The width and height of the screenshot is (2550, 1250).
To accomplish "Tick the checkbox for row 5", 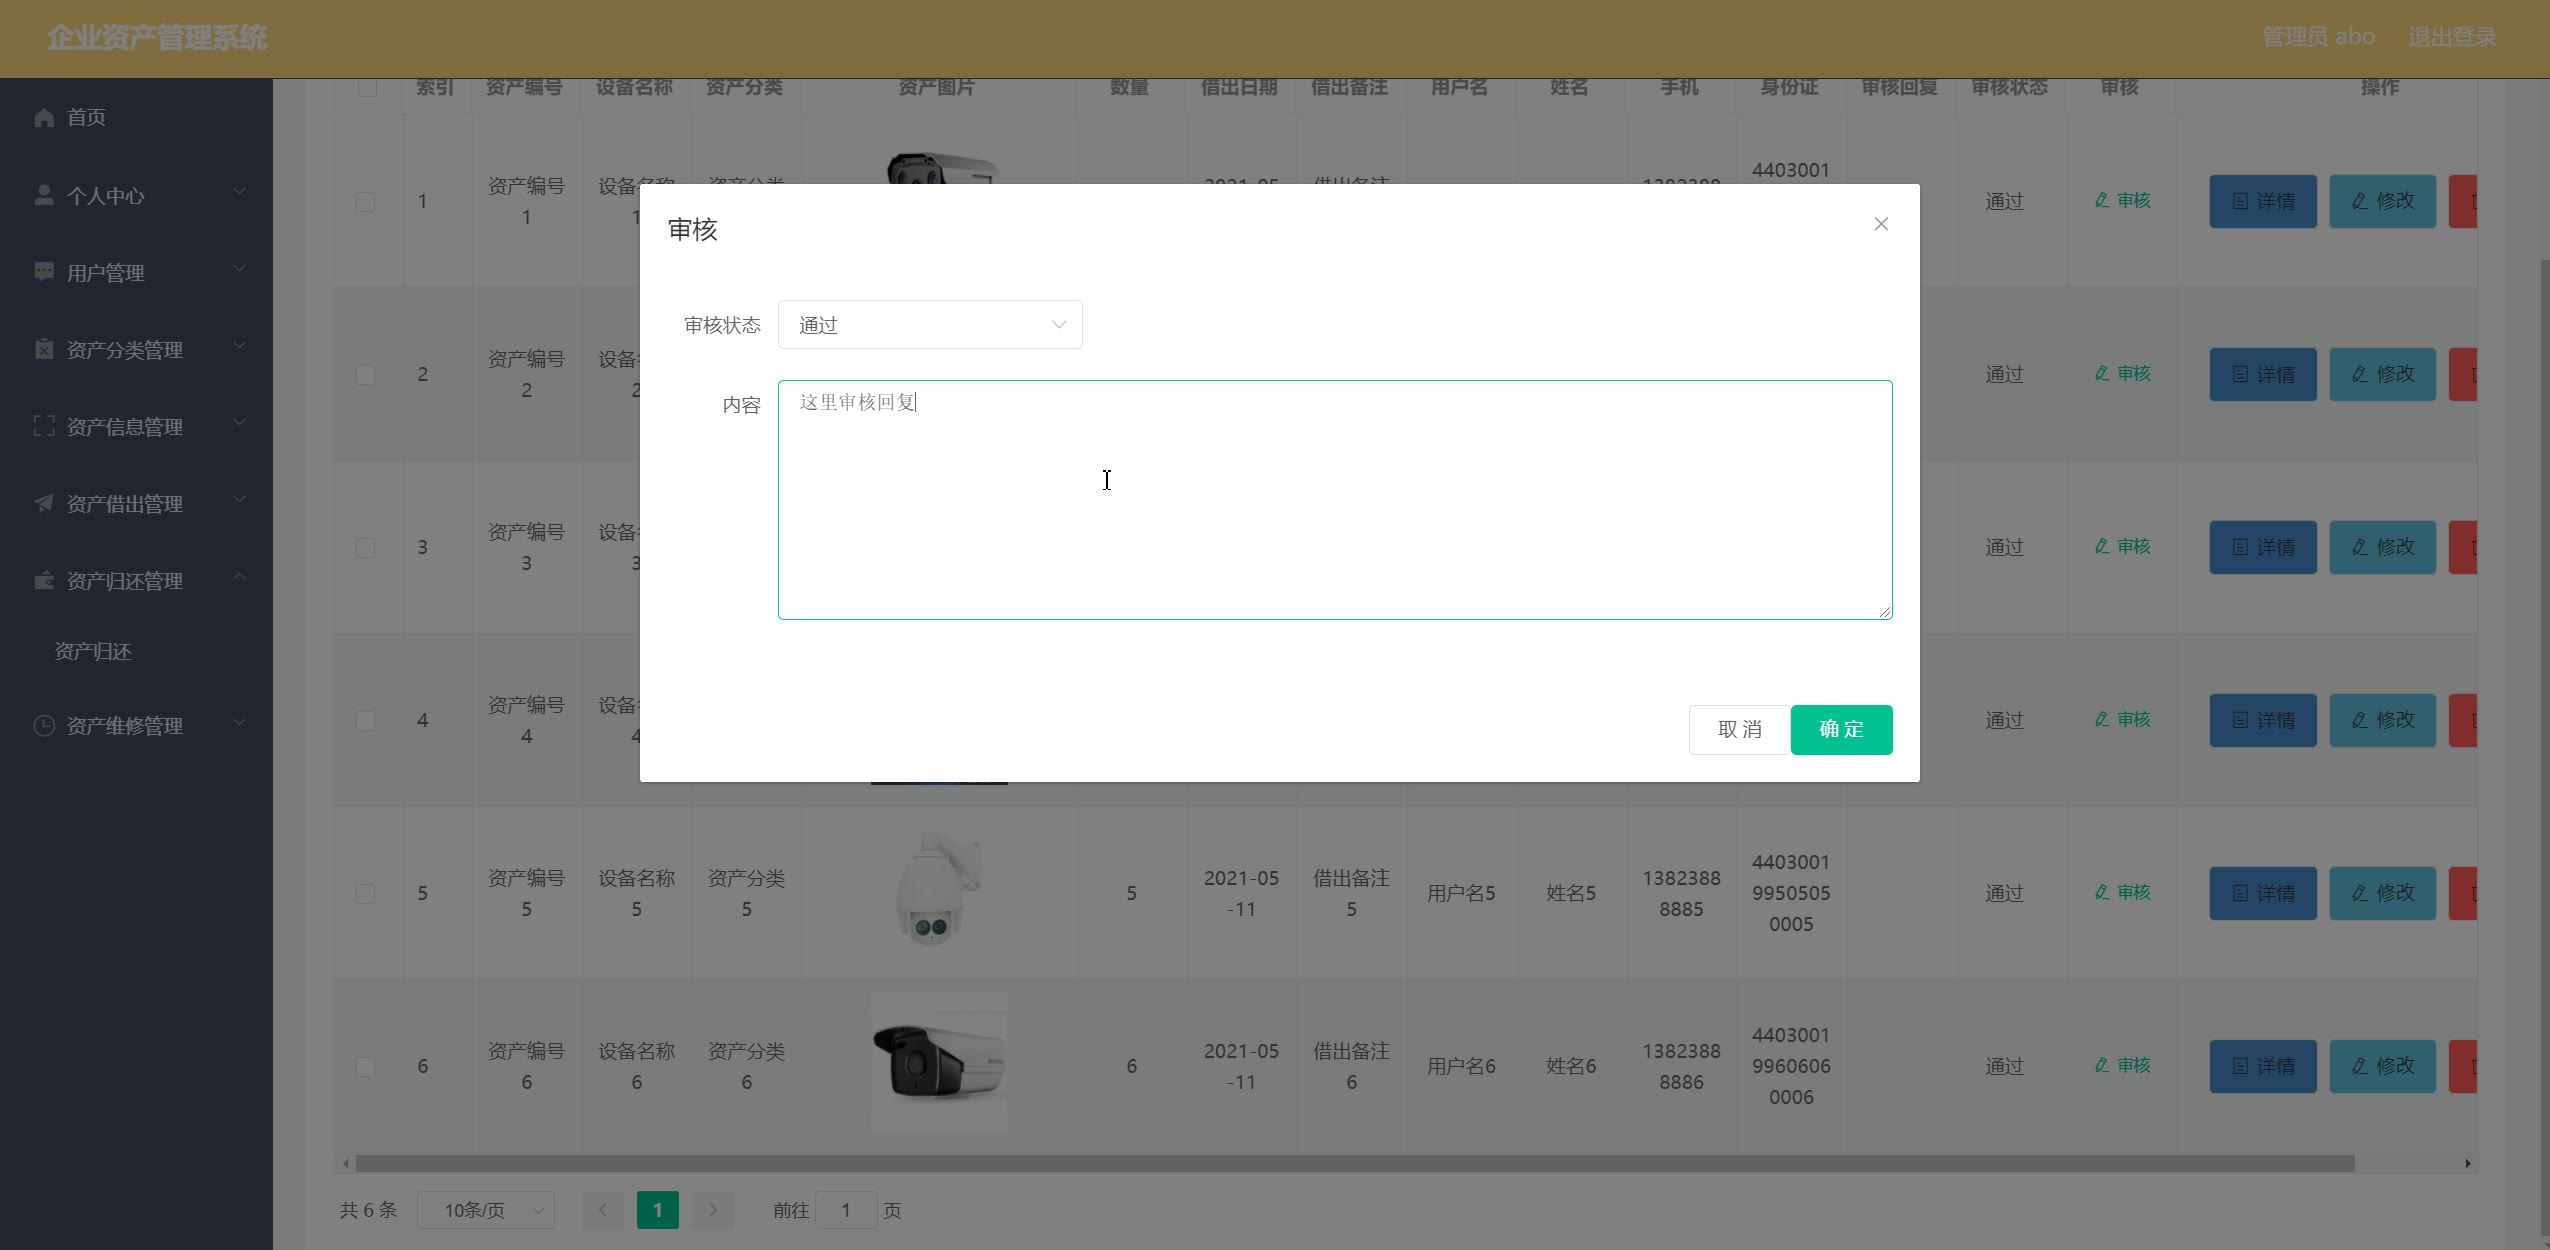I will point(366,894).
